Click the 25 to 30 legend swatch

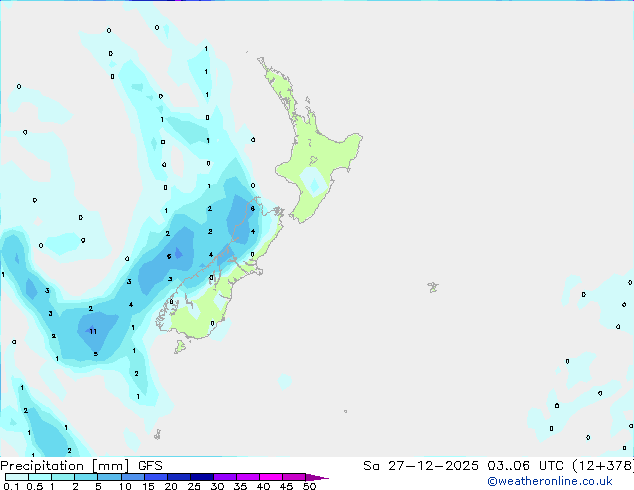coord(202,477)
